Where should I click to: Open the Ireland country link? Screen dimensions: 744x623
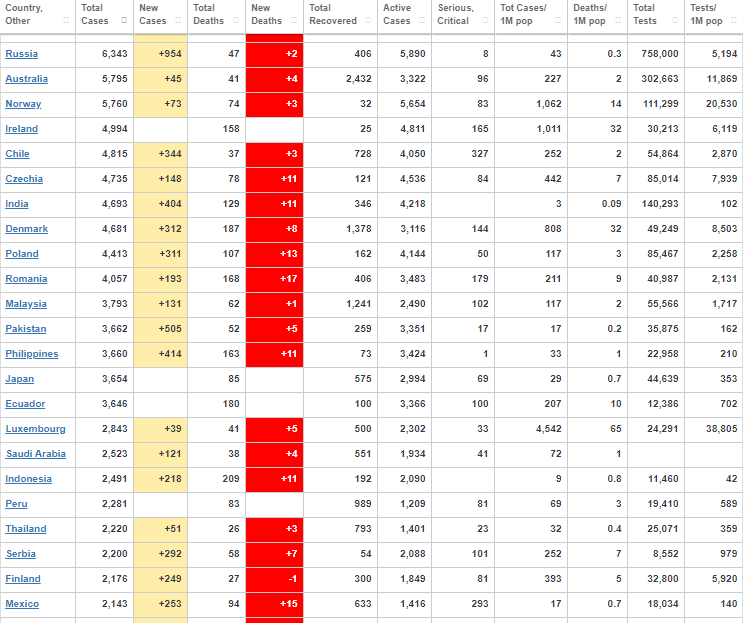pos(21,129)
